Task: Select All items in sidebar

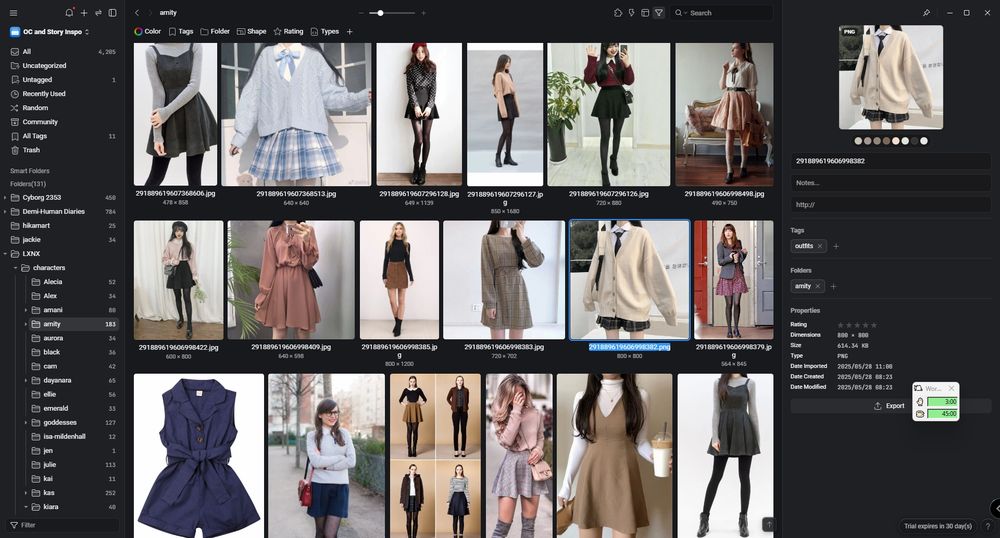Action: (x=62, y=52)
